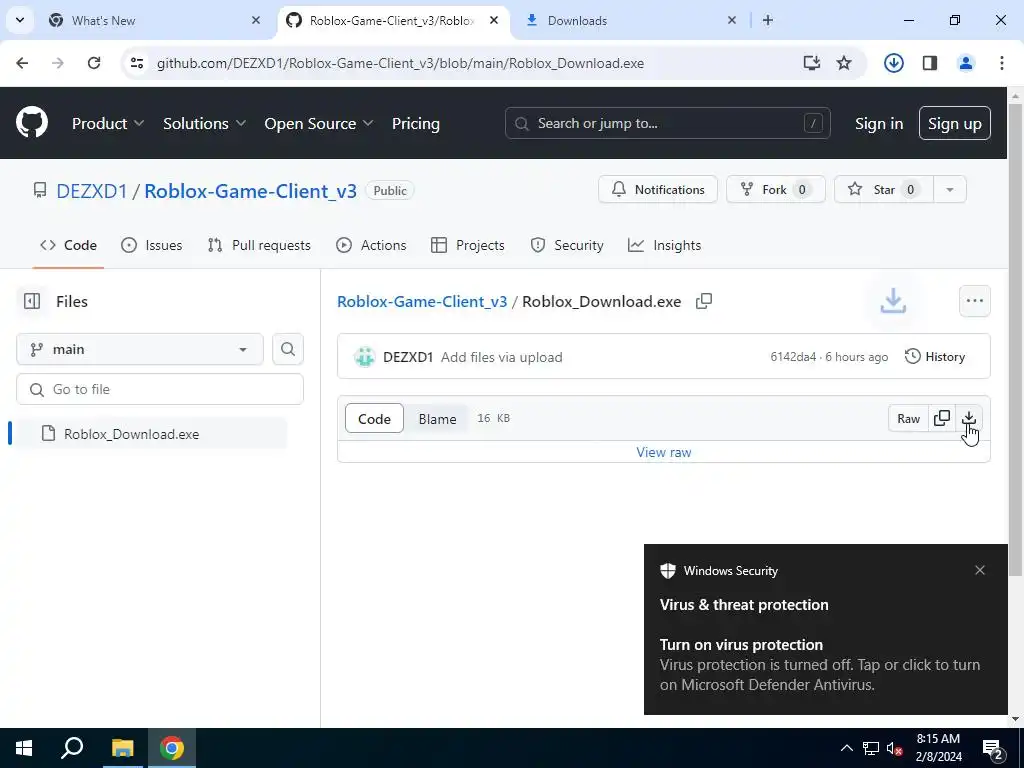Switch to the What's New browser tab
Screen dimensions: 1024x768
coord(154,20)
